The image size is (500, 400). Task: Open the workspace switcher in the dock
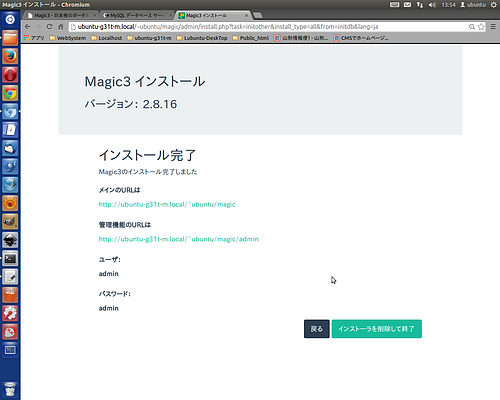pos(10,350)
